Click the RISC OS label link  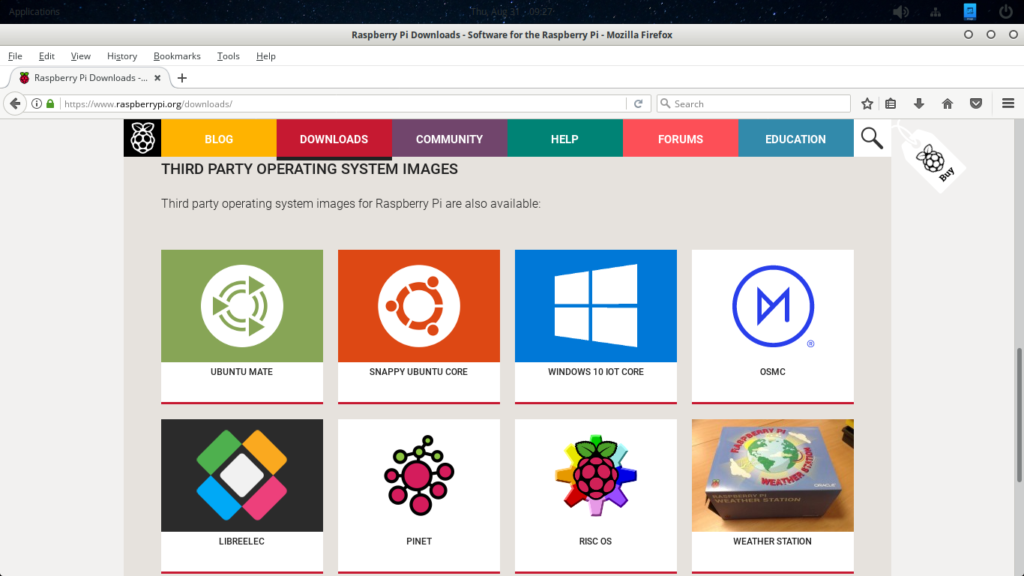coord(595,541)
